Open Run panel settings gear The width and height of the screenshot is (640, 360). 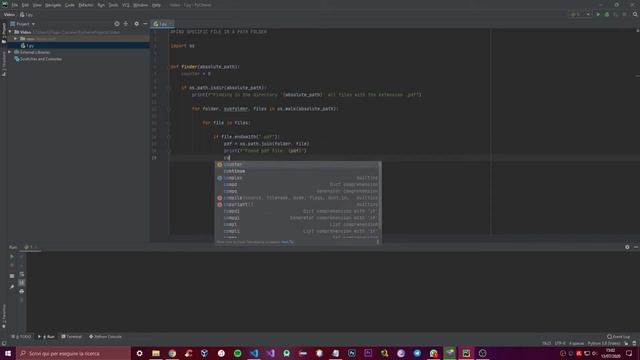(627, 247)
